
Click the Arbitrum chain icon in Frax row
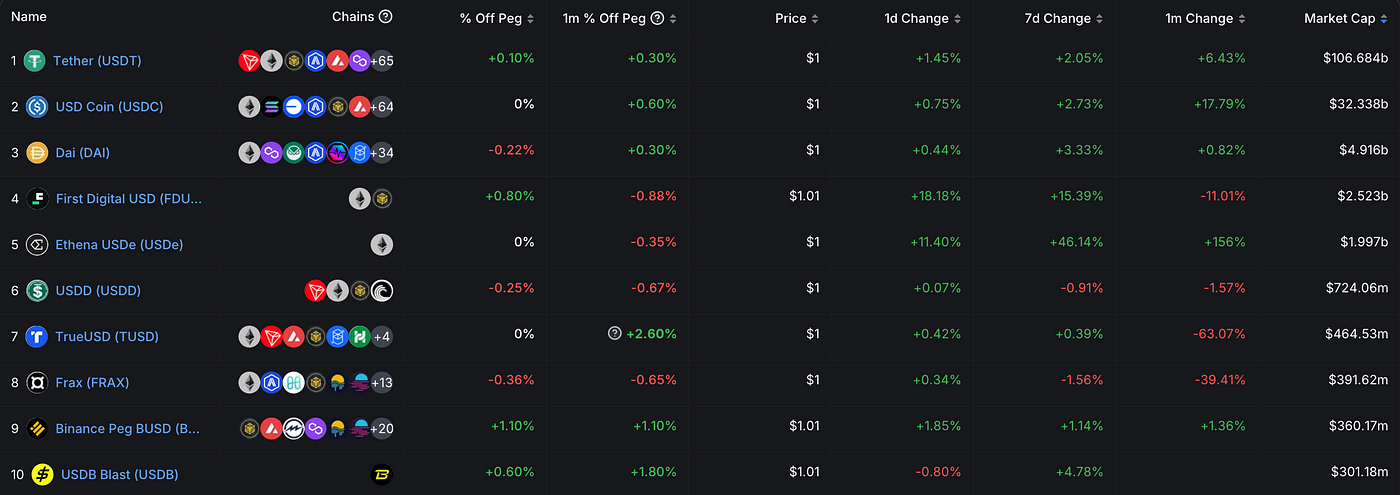click(x=271, y=383)
